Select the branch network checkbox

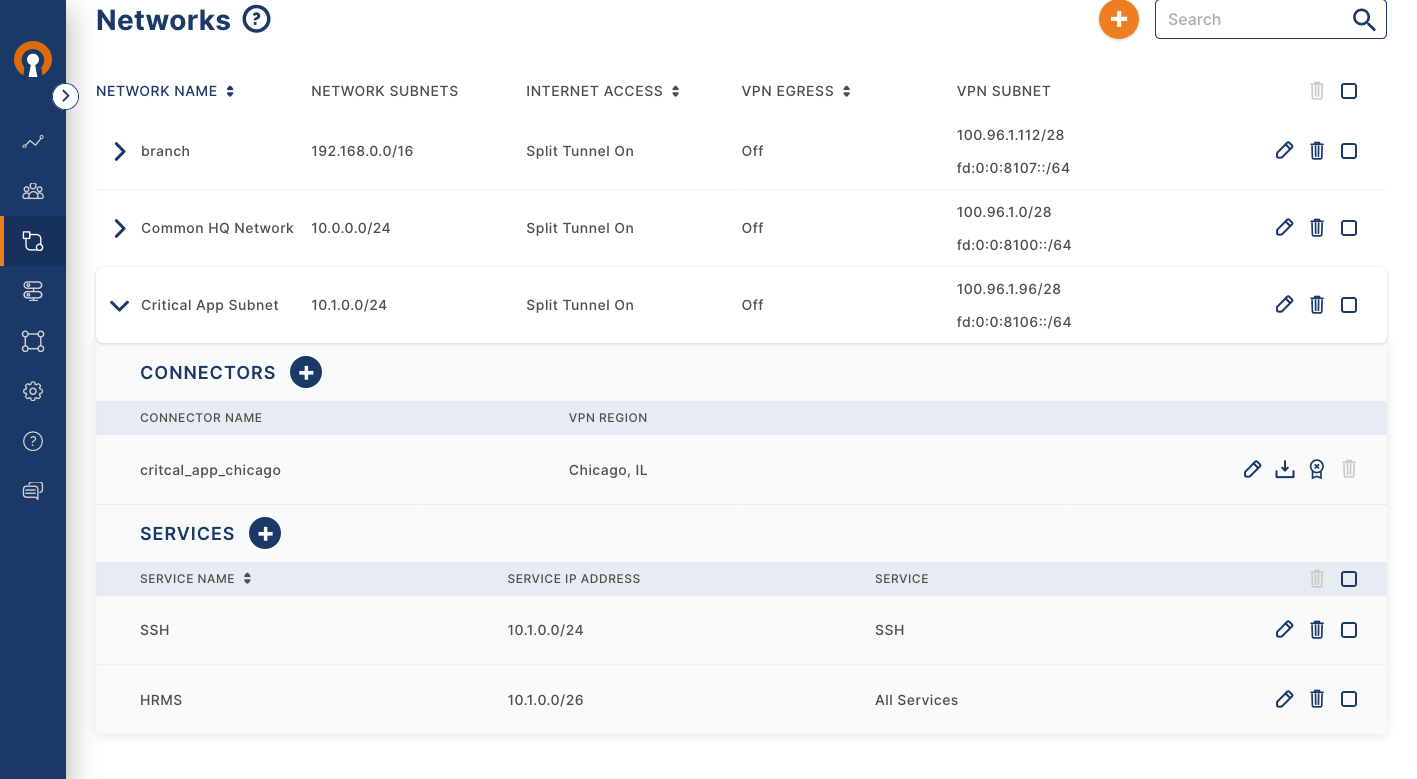click(1349, 151)
